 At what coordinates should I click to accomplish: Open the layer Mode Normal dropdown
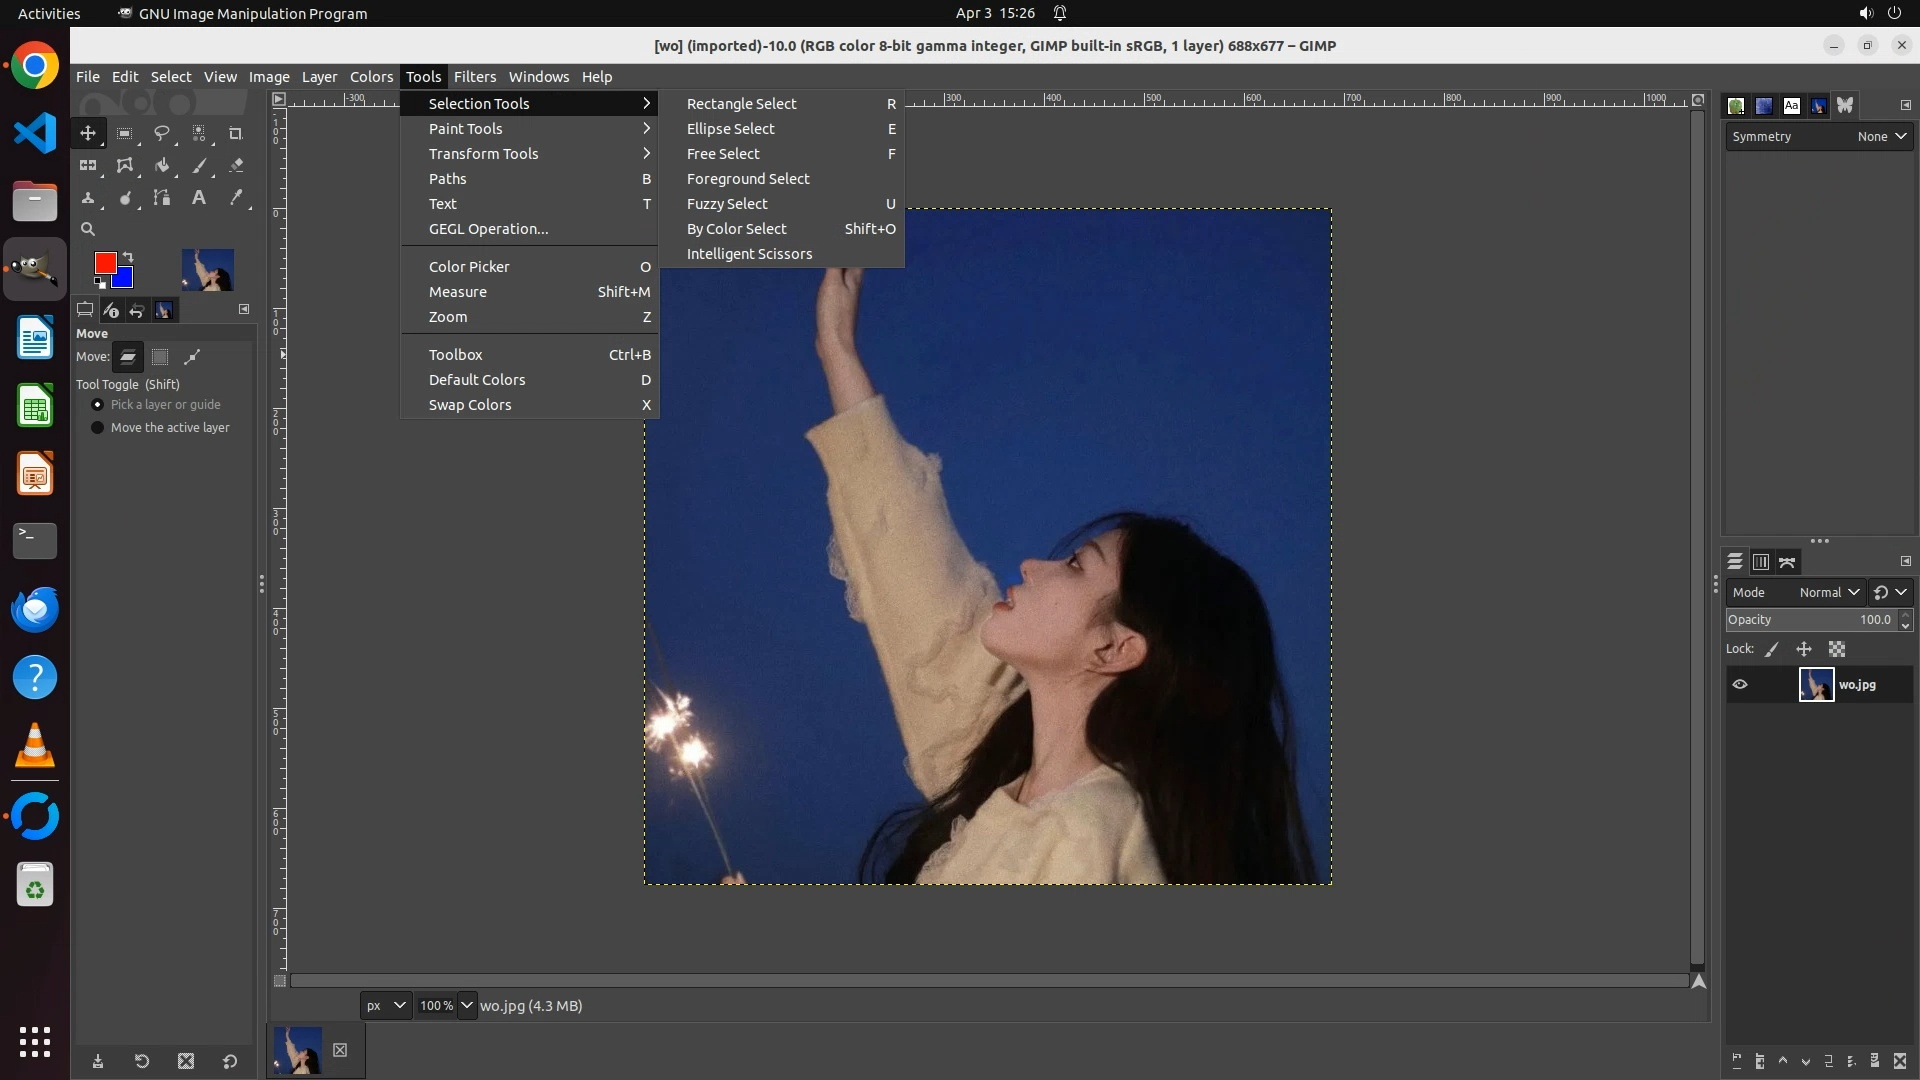point(1829,592)
